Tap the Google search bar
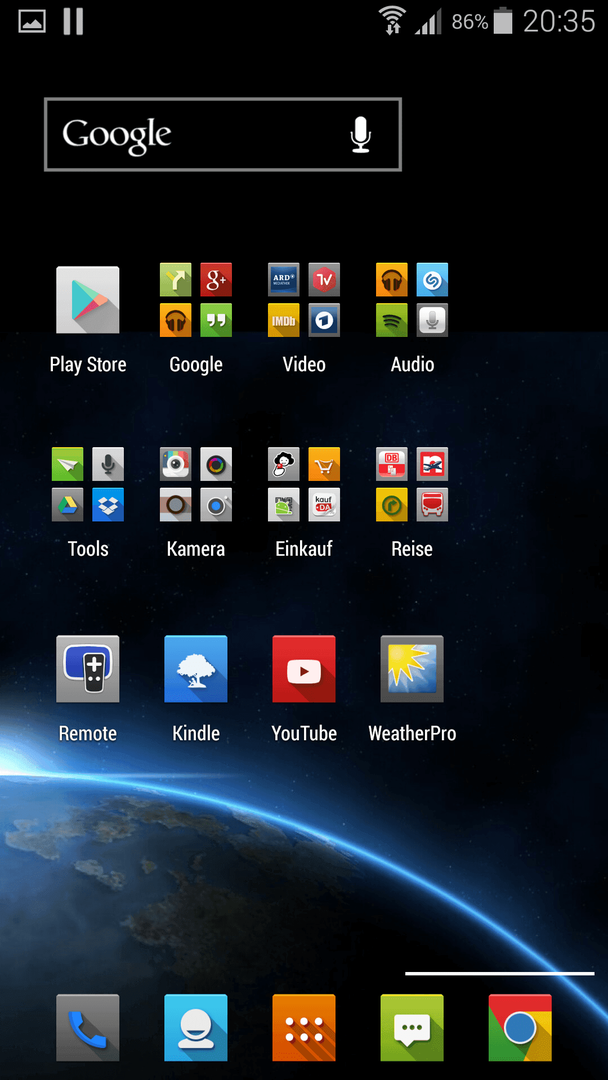The height and width of the screenshot is (1080, 608). click(x=222, y=134)
